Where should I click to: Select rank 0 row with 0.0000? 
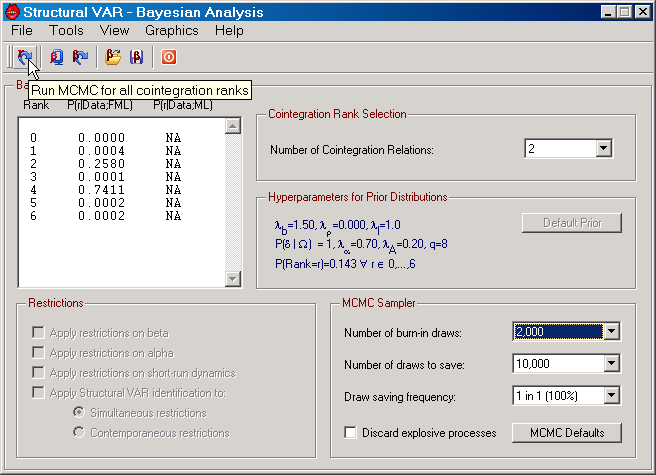tap(105, 138)
